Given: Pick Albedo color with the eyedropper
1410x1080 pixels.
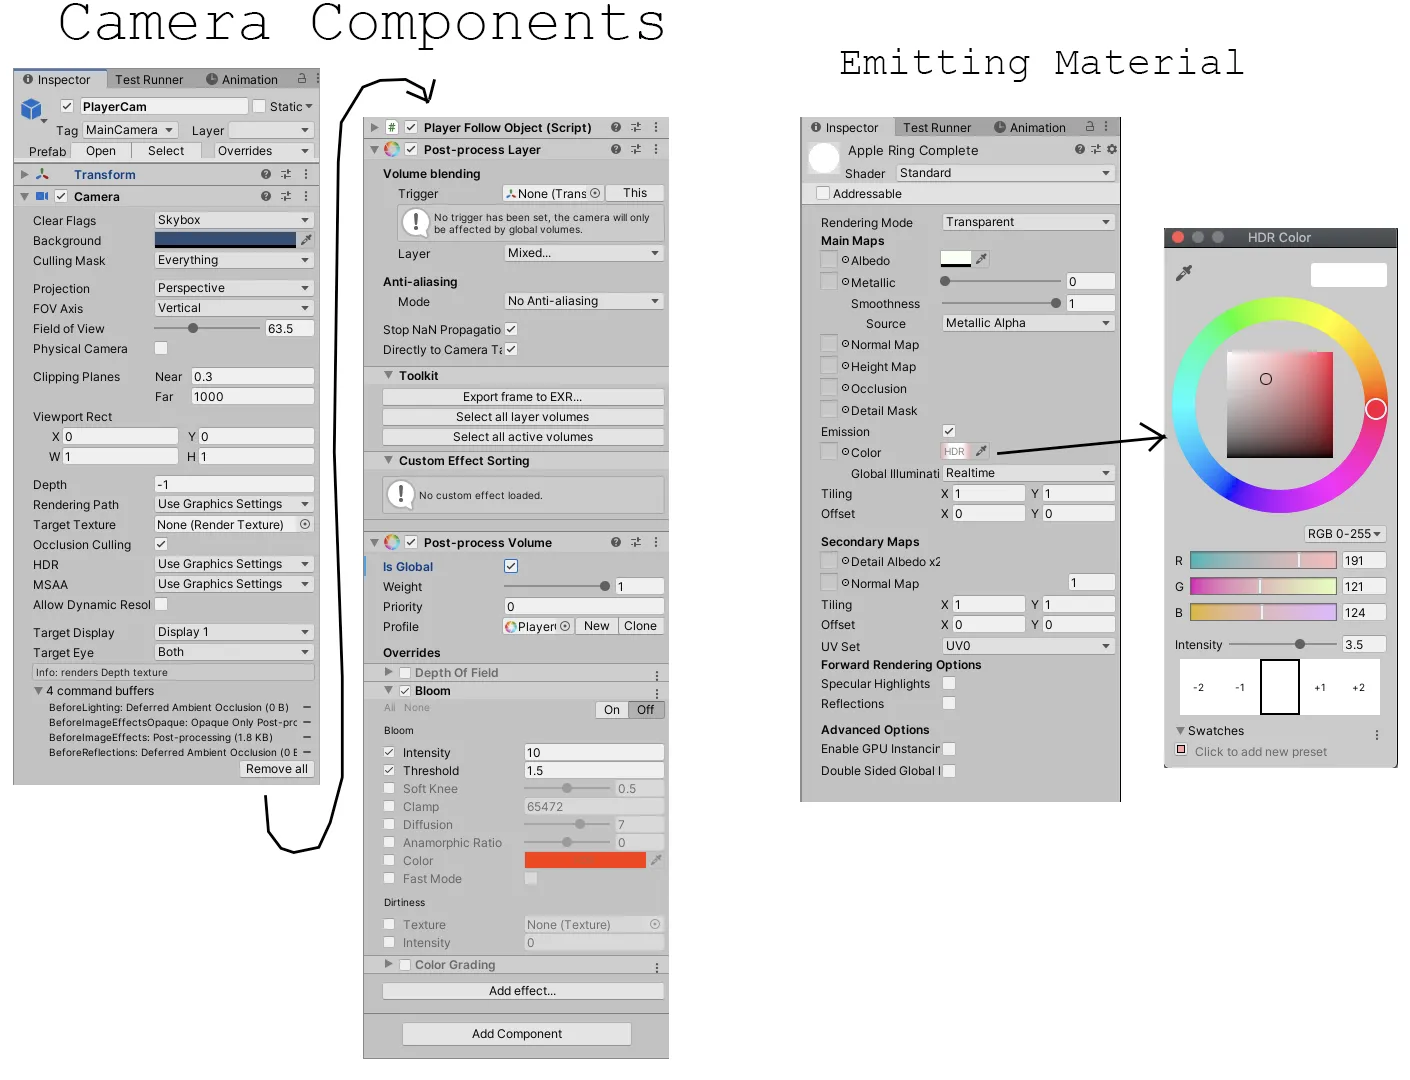Looking at the screenshot, I should pos(981,259).
